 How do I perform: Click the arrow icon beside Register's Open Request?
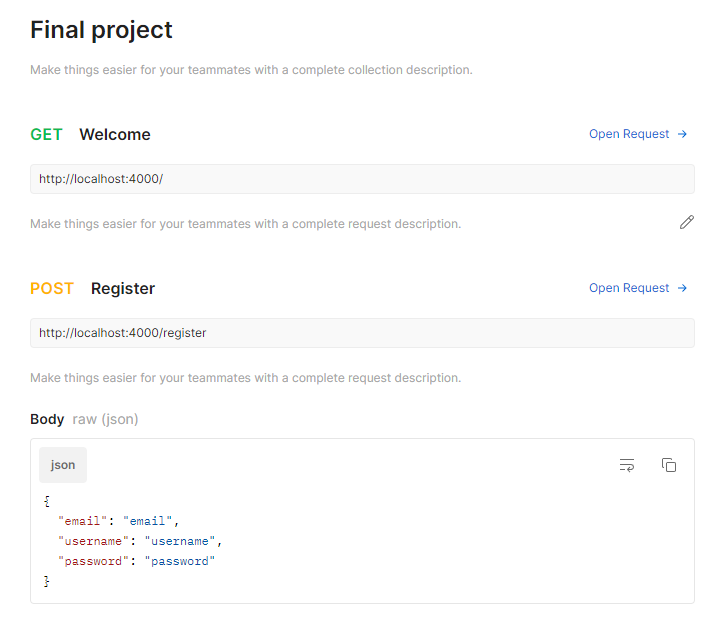pyautogui.click(x=683, y=288)
